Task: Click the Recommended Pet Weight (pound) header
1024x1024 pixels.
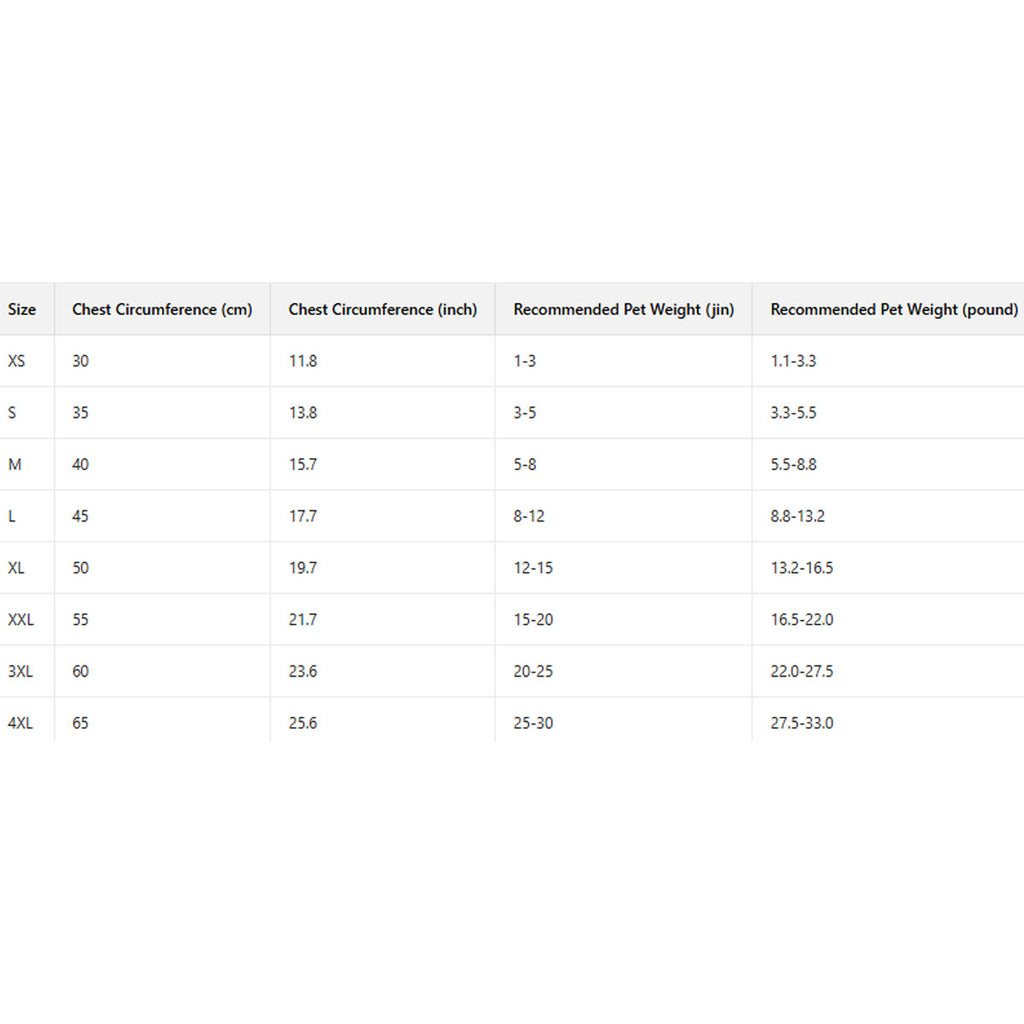Action: (894, 310)
